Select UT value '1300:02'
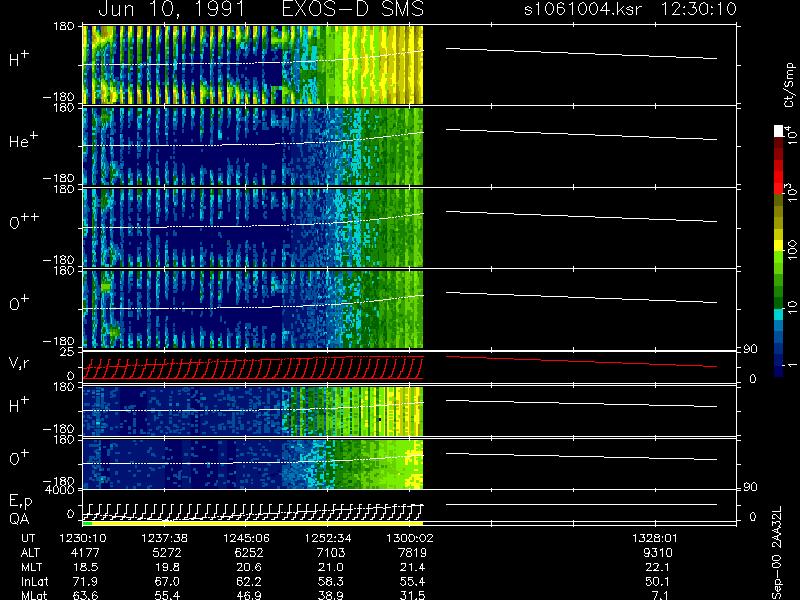Screen dimensions: 800x600 410,538
